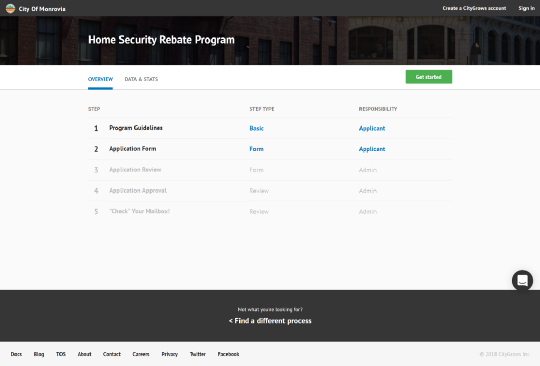Click Form step type for Application Form
Screen dimensions: 540x366
(257, 149)
